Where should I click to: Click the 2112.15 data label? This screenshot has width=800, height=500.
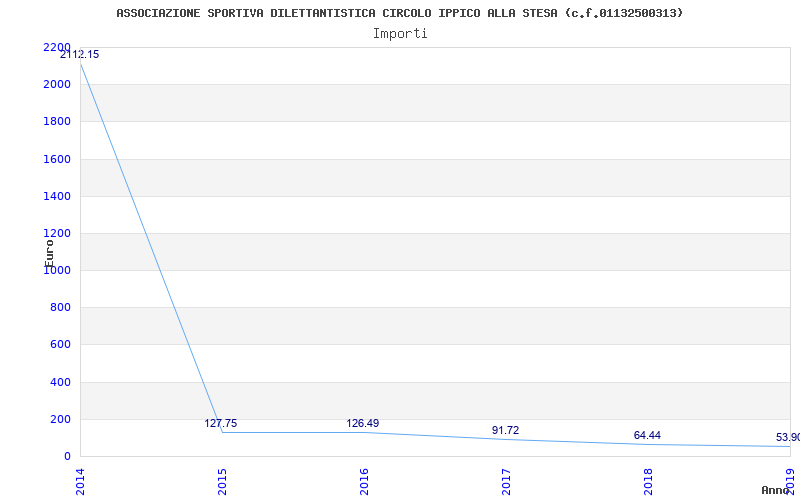80,55
